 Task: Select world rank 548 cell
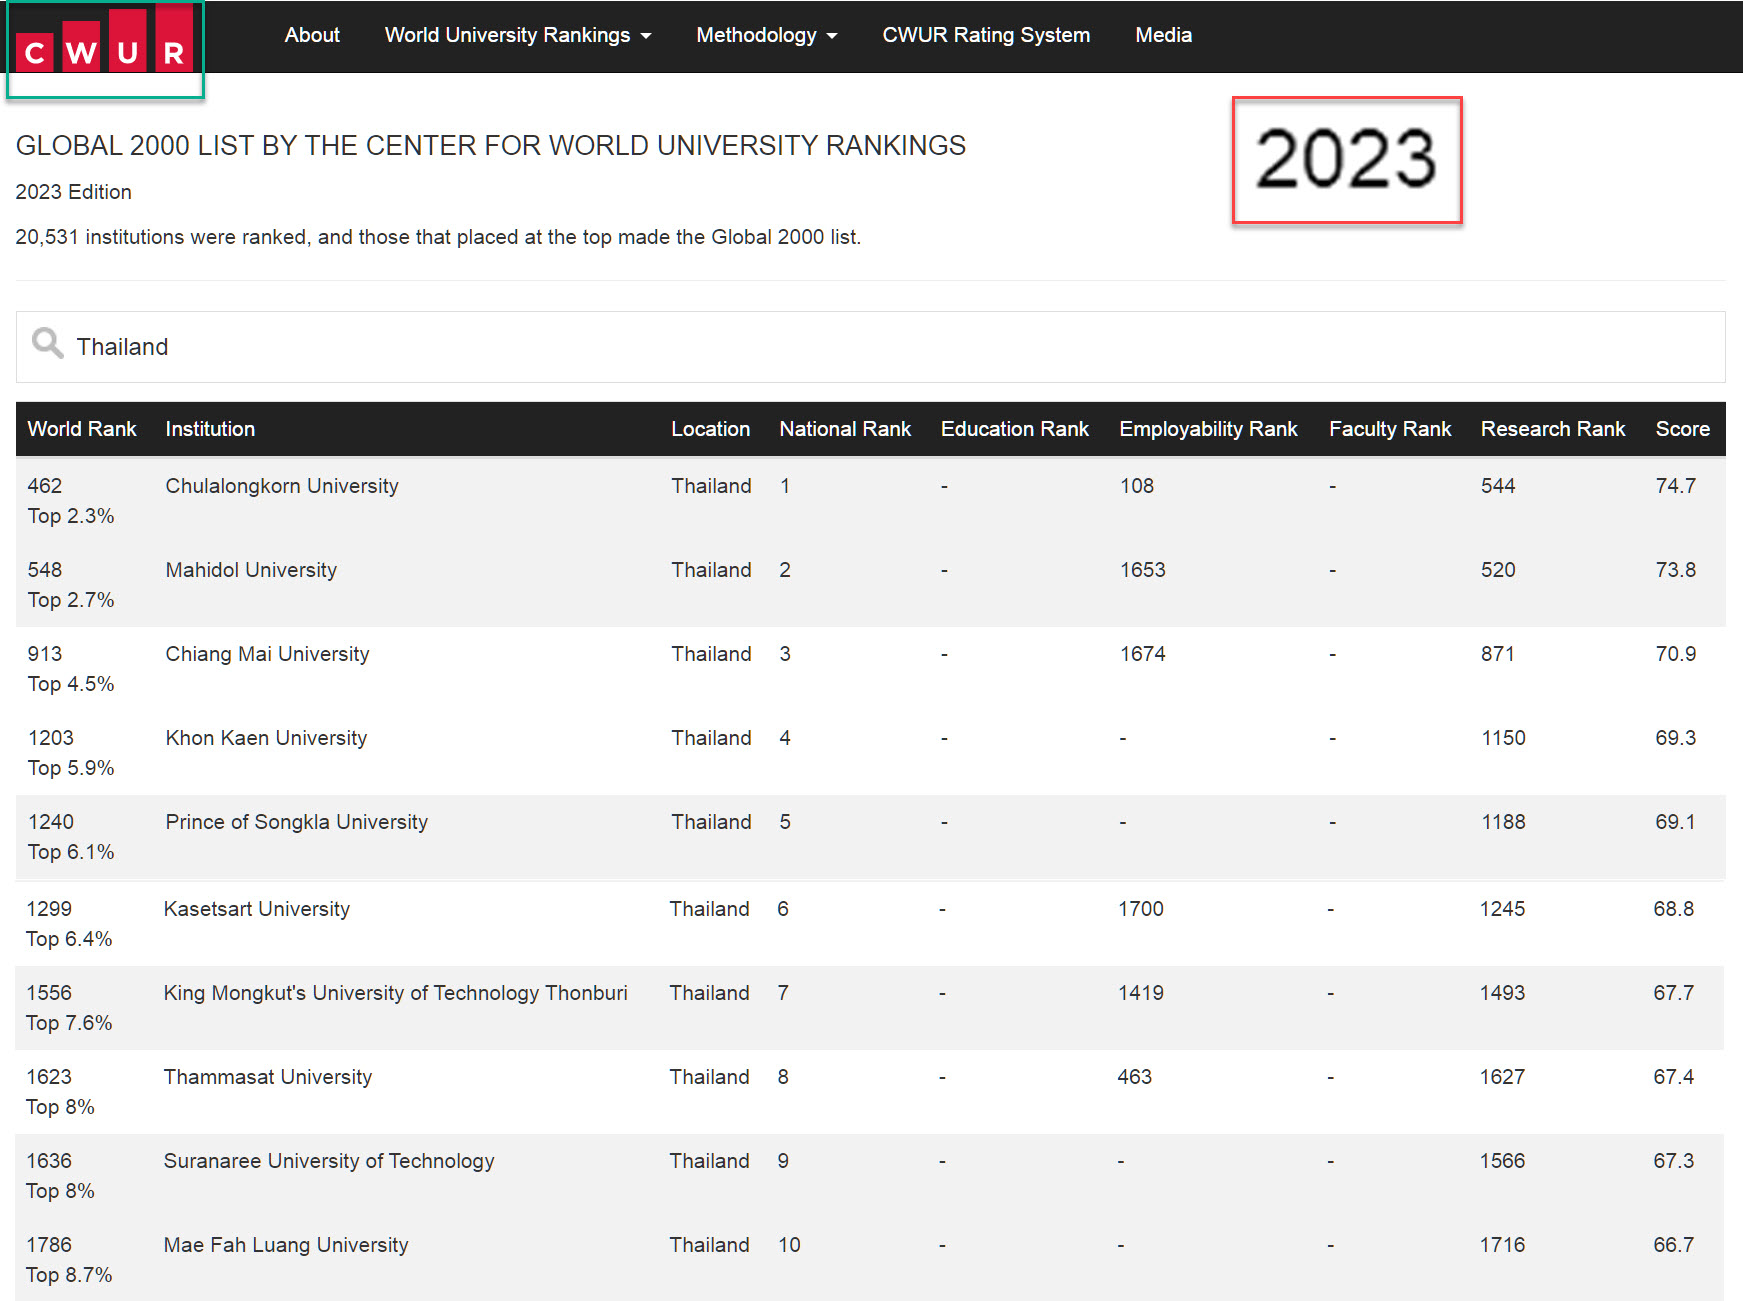[x=45, y=570]
